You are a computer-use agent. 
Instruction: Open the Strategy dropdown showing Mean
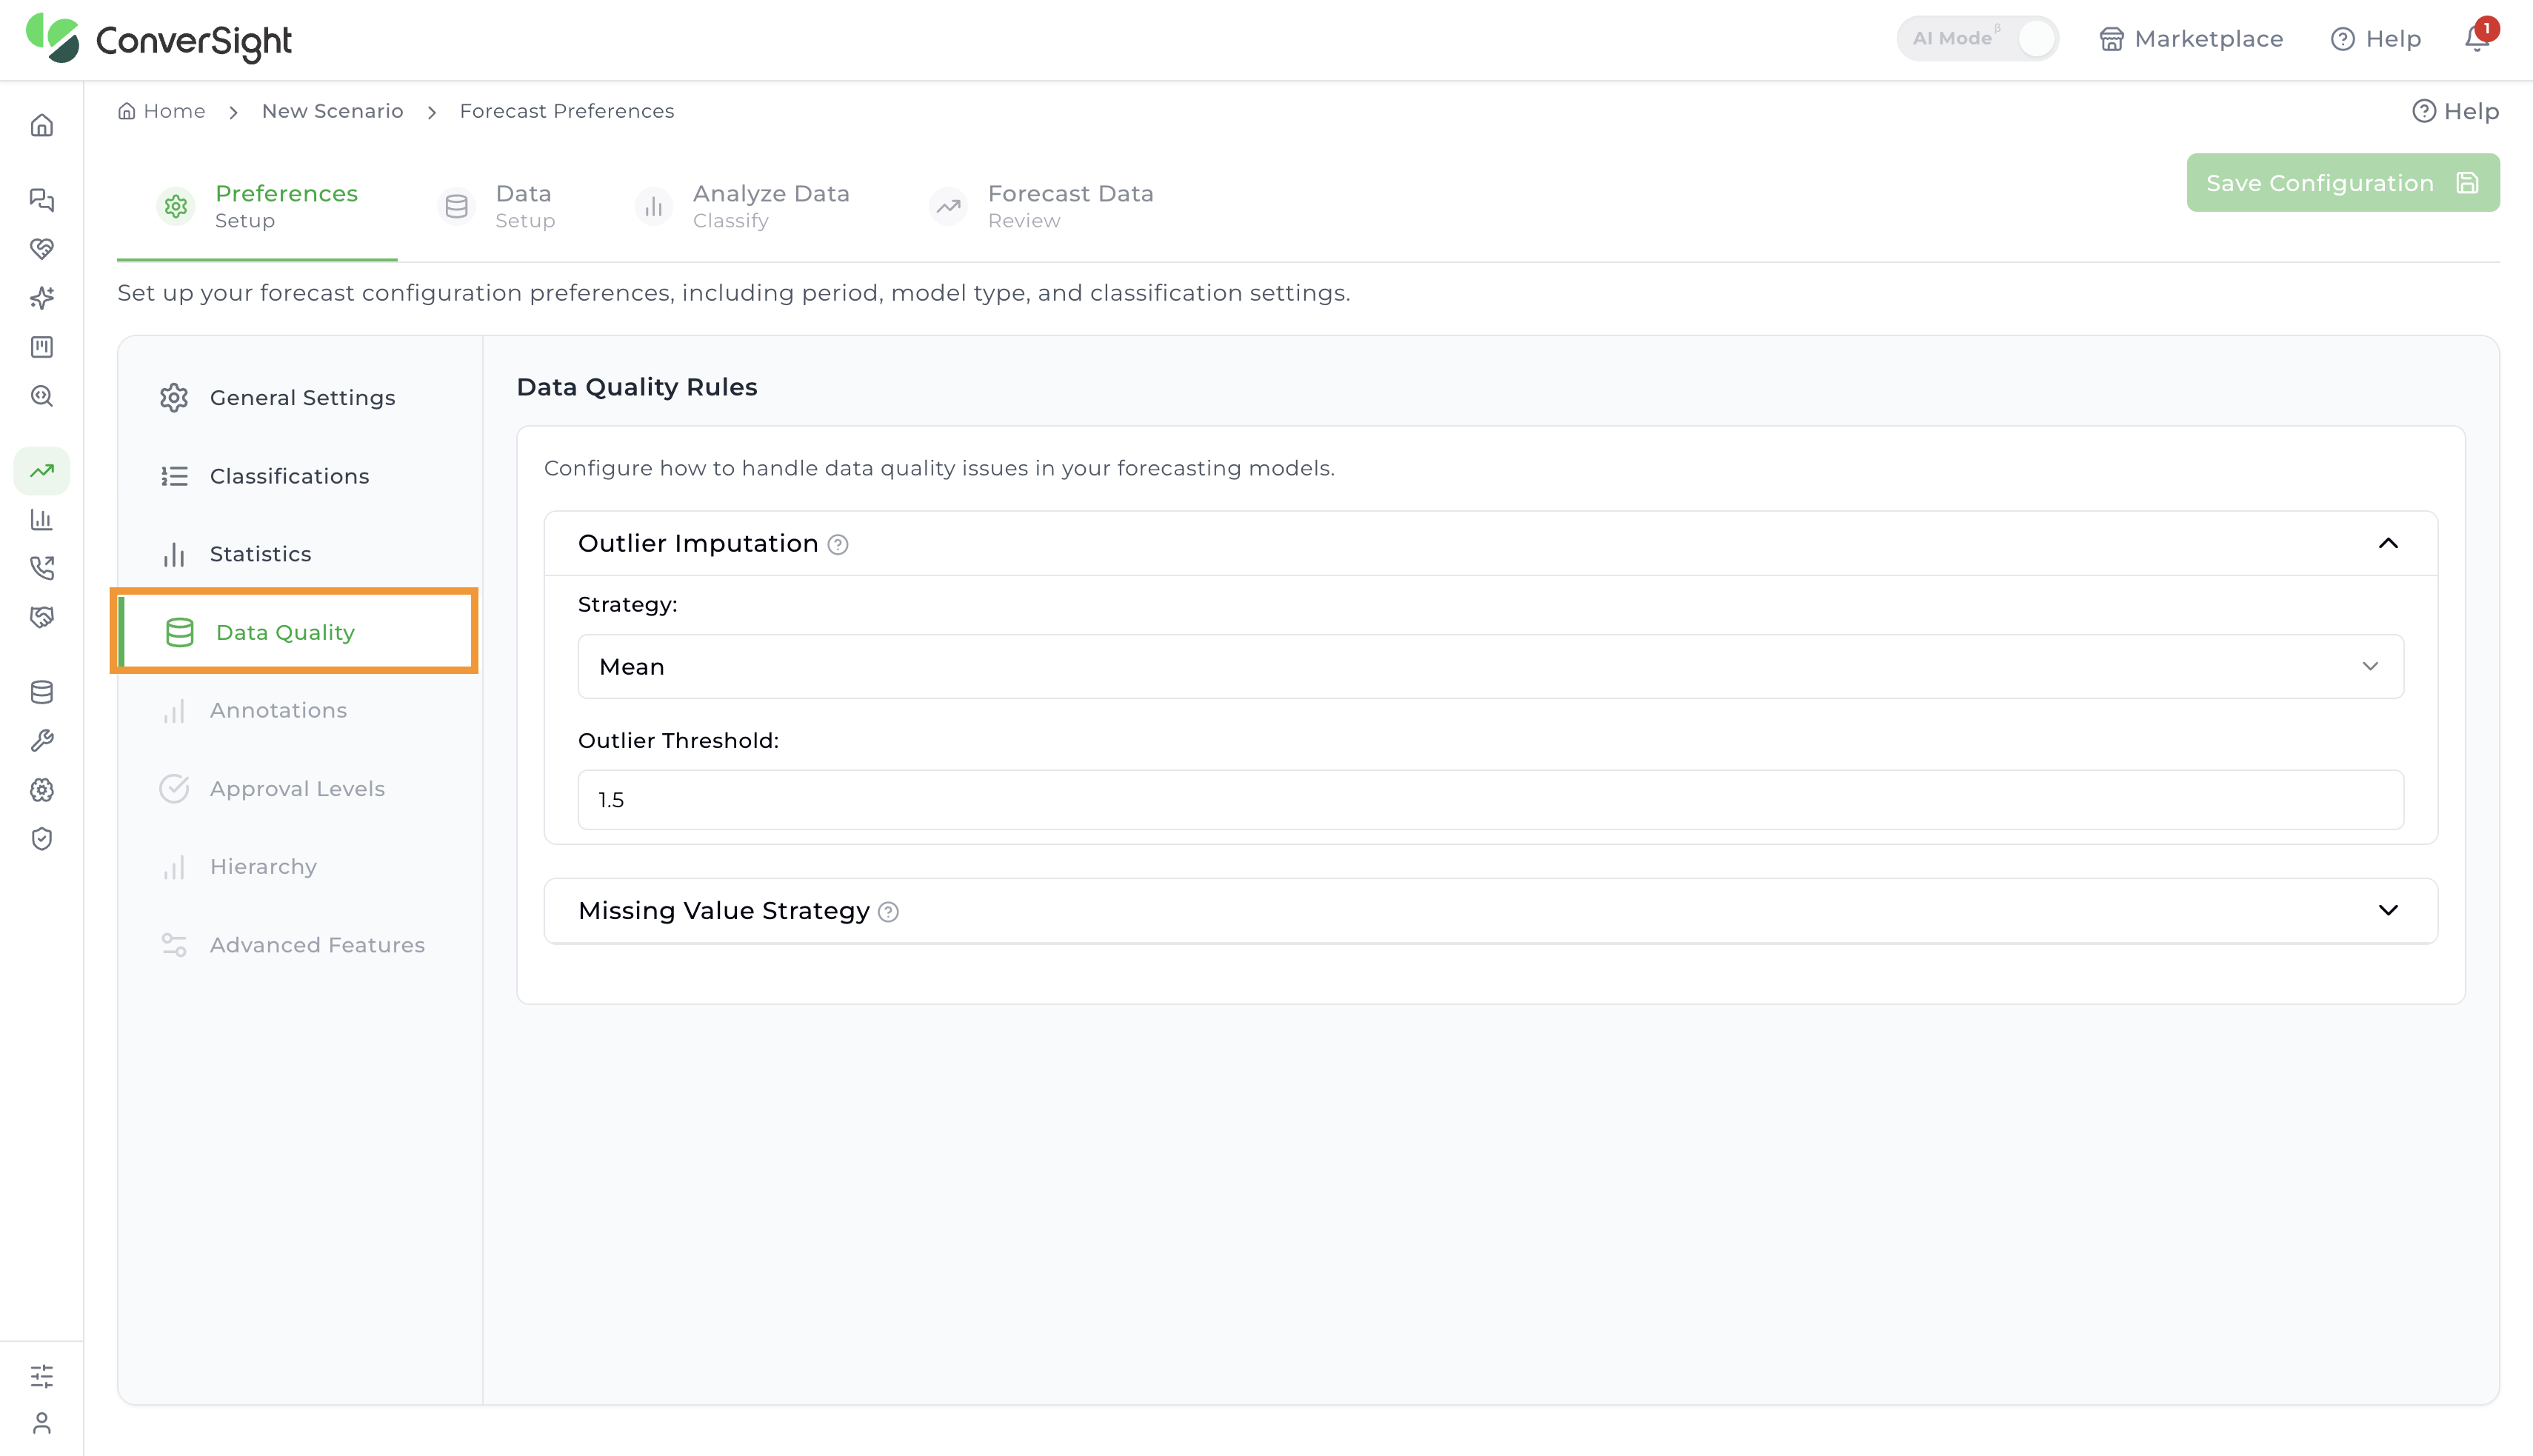point(1490,666)
